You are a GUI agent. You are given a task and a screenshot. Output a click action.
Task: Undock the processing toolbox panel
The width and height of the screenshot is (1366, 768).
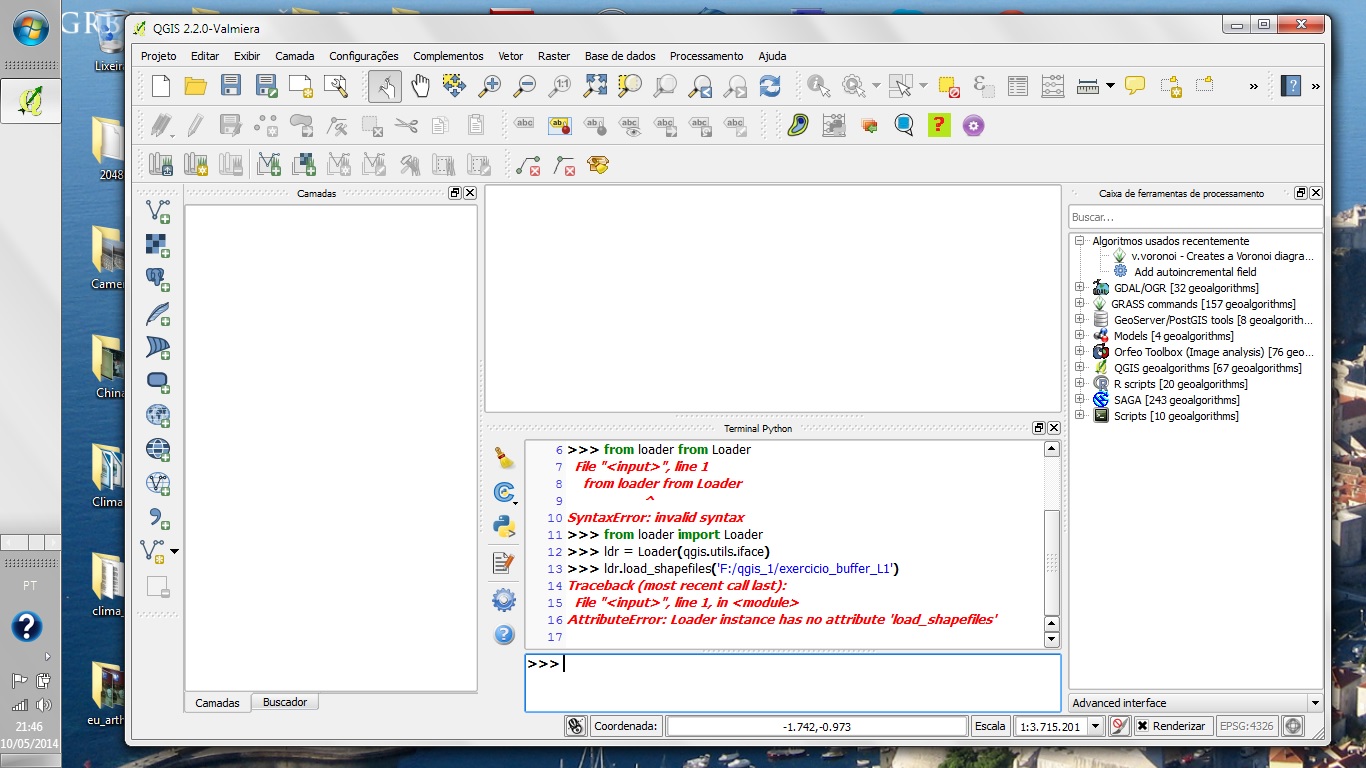point(1301,193)
